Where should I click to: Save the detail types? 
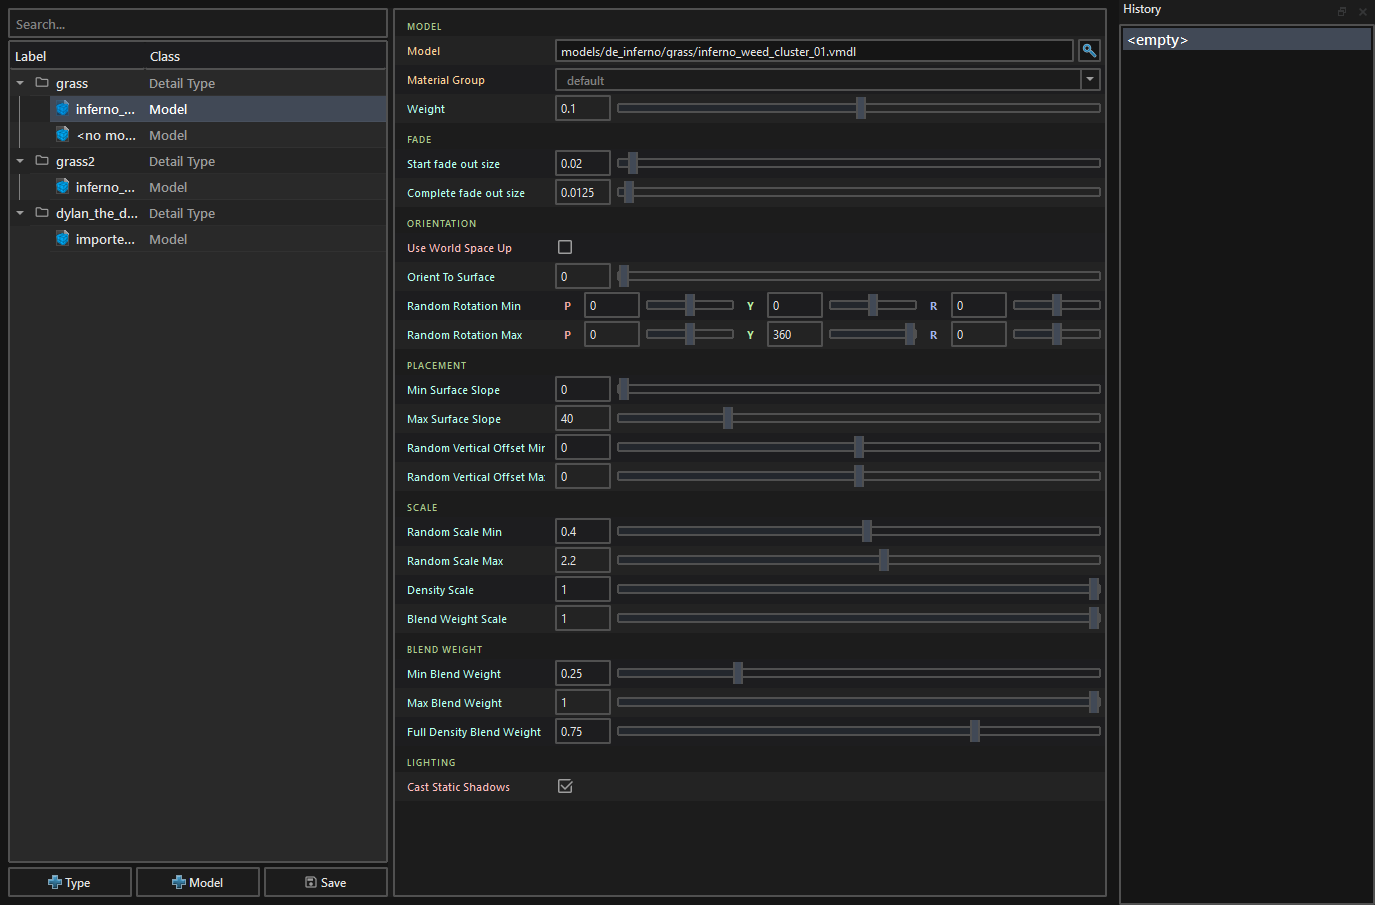(x=326, y=882)
